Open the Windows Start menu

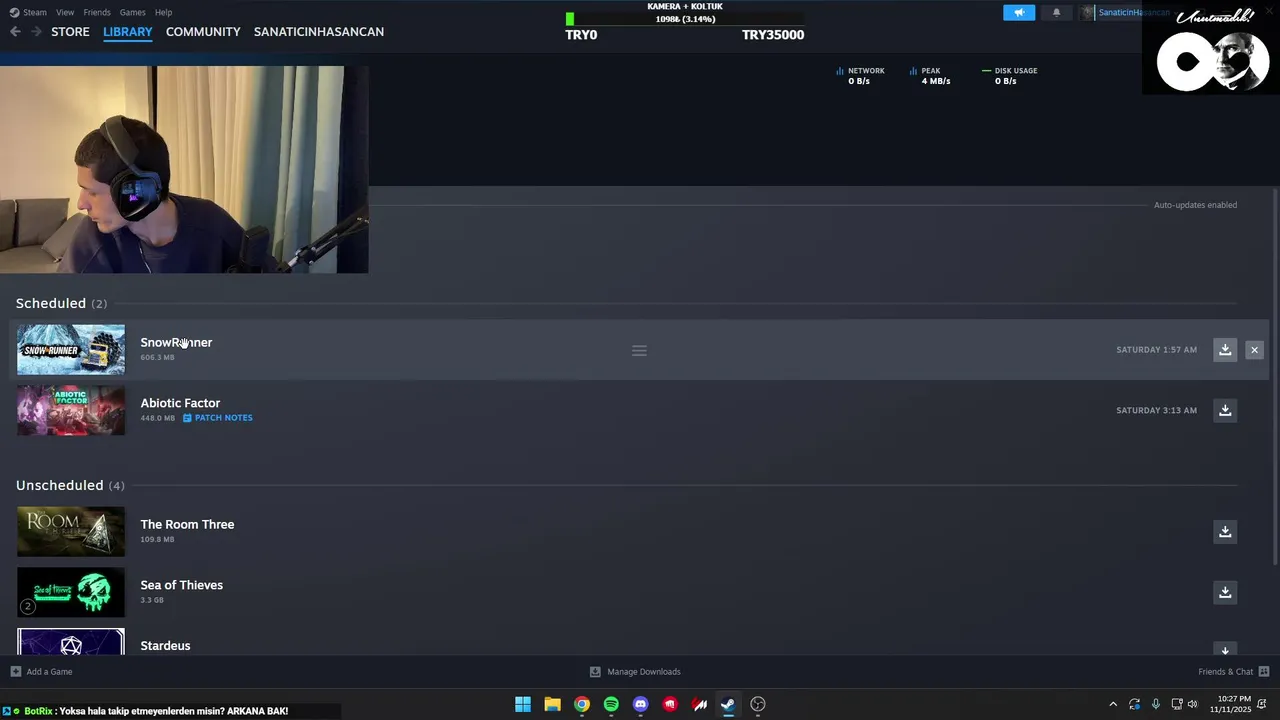[x=523, y=704]
